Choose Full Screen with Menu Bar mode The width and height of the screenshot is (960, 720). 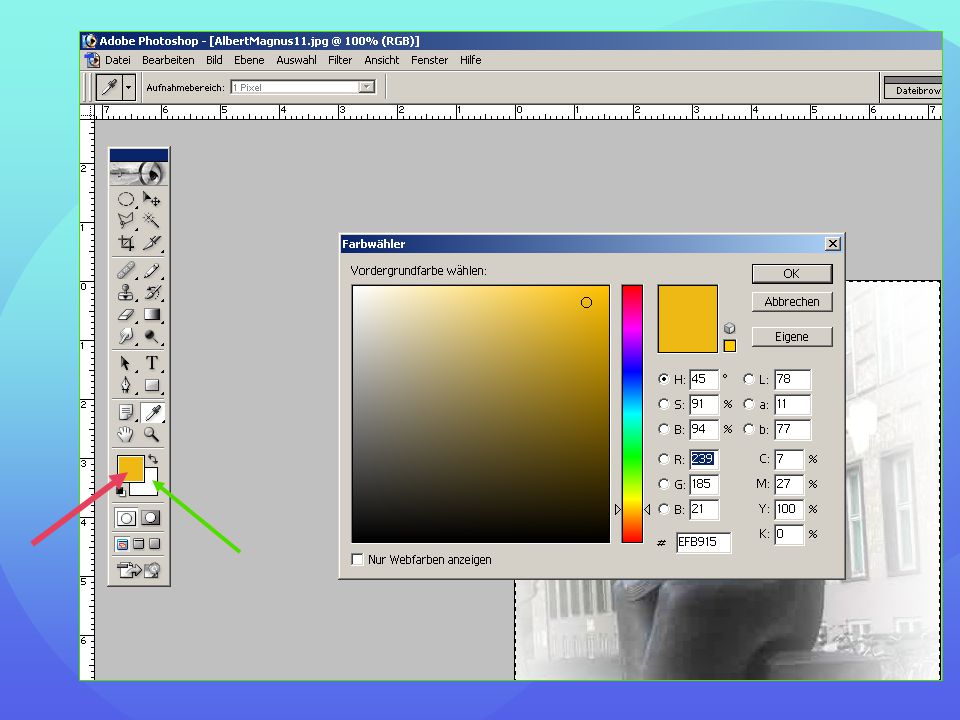(139, 544)
